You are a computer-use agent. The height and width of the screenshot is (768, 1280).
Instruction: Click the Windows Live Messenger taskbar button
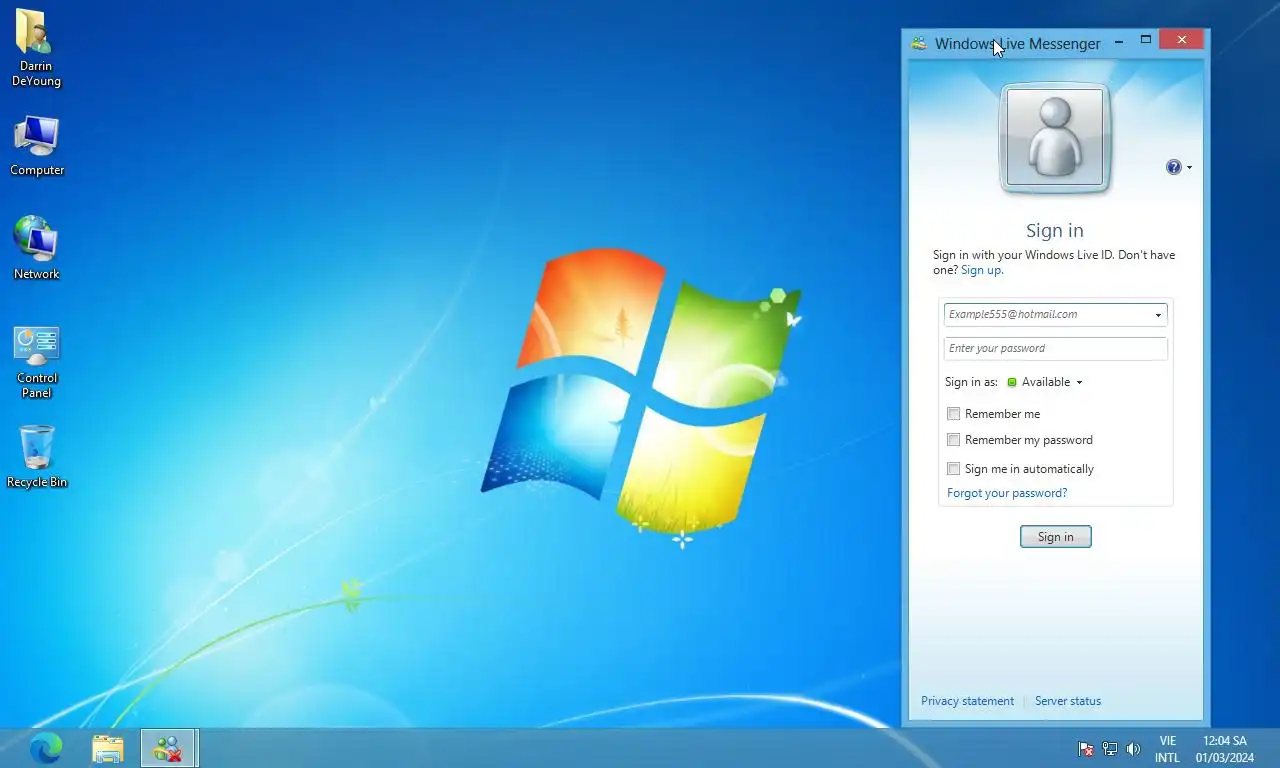pos(168,748)
